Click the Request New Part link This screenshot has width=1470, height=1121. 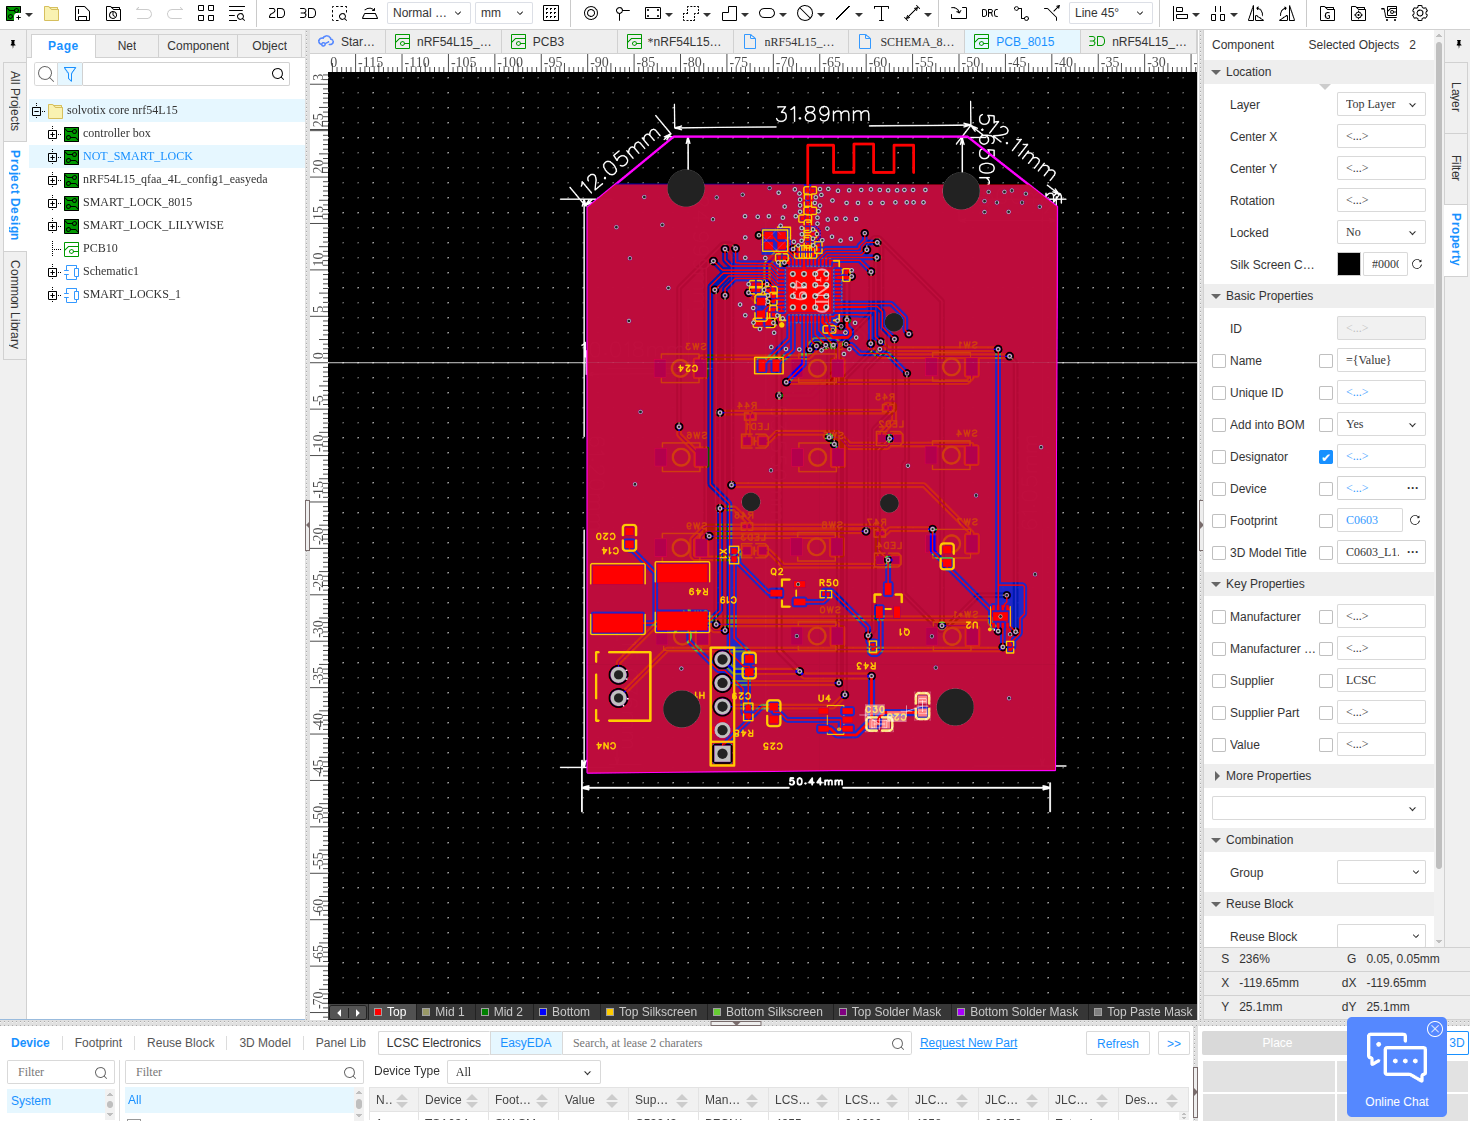point(968,1043)
